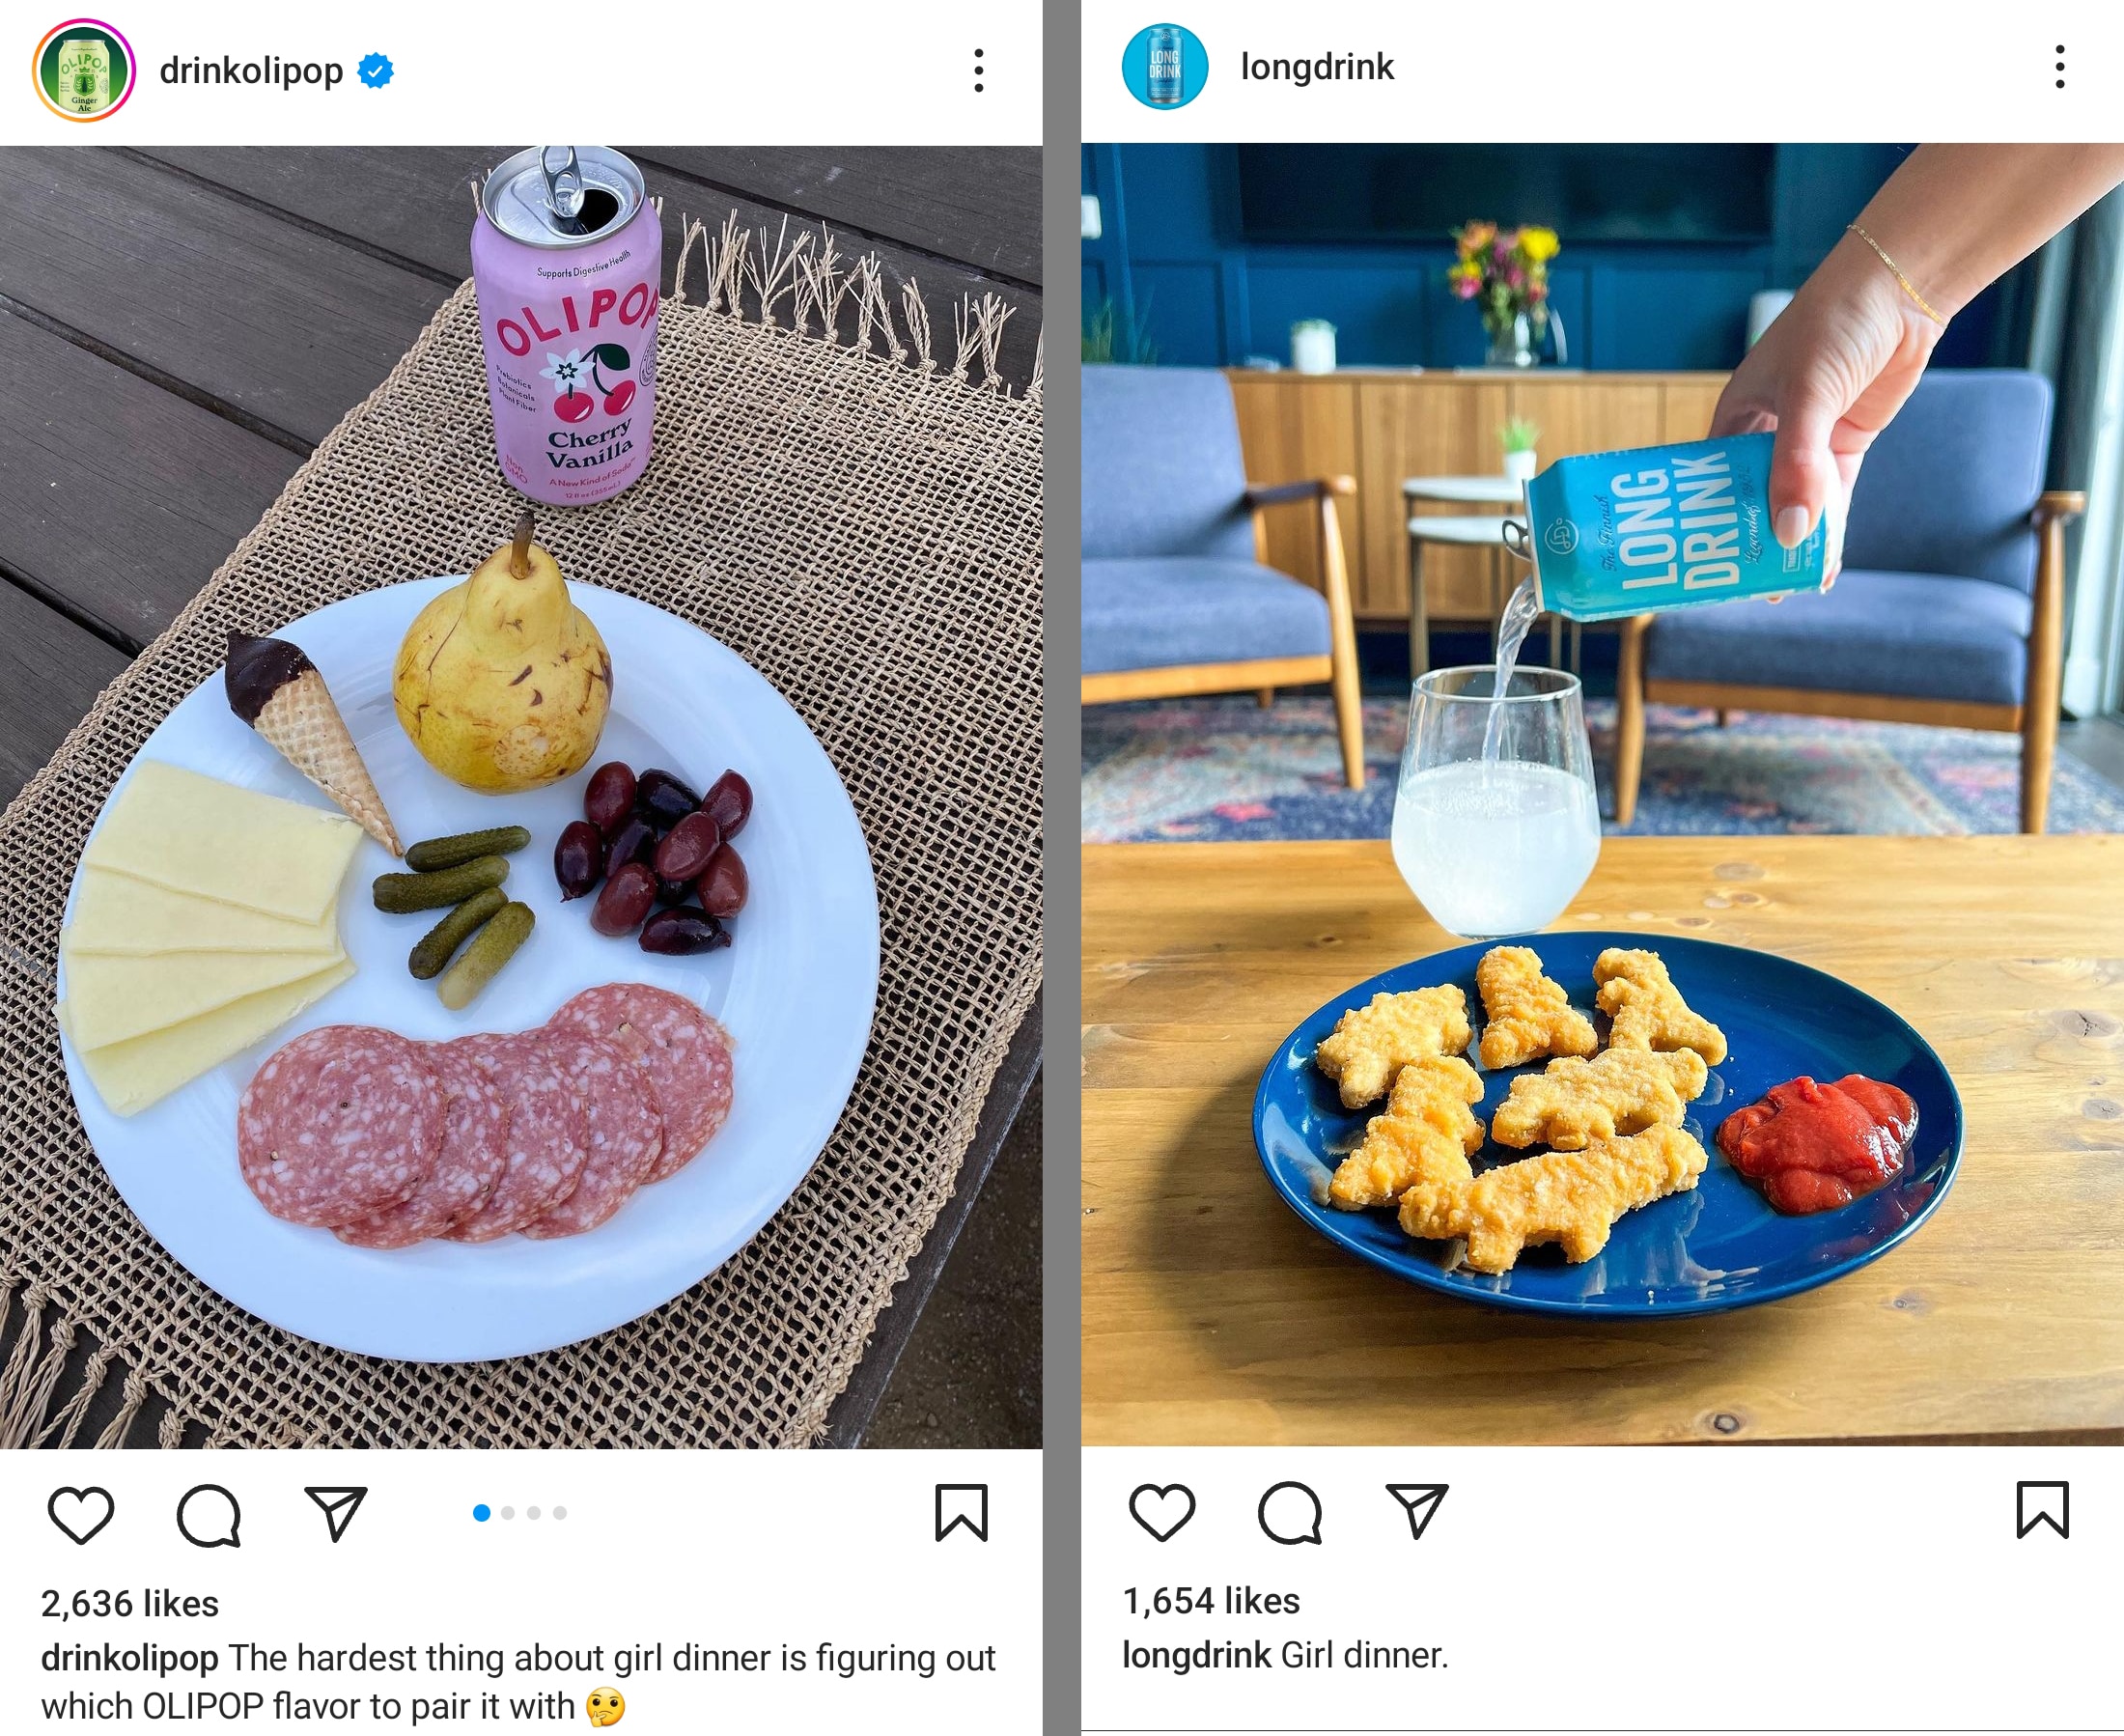Screen dimensions: 2124x1736
Task: View drinkolipop profile picture story
Action: pos(84,70)
